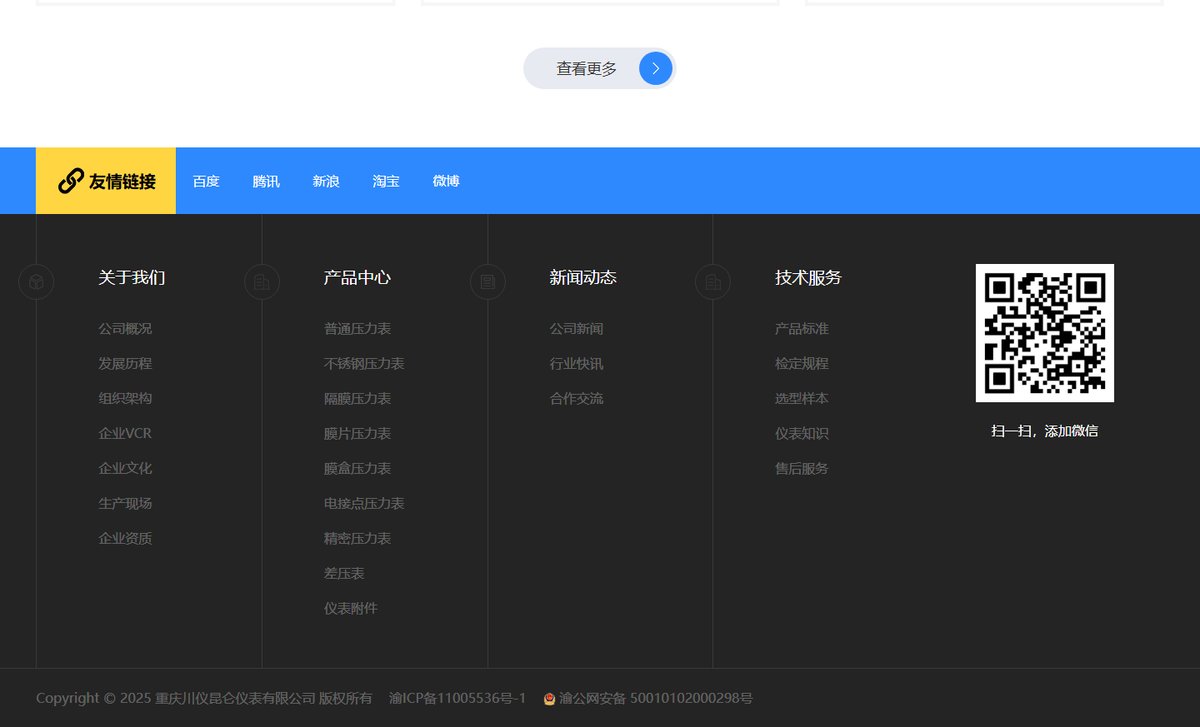Click the 渝ICP备11005536号-1 filing link

[x=457, y=698]
